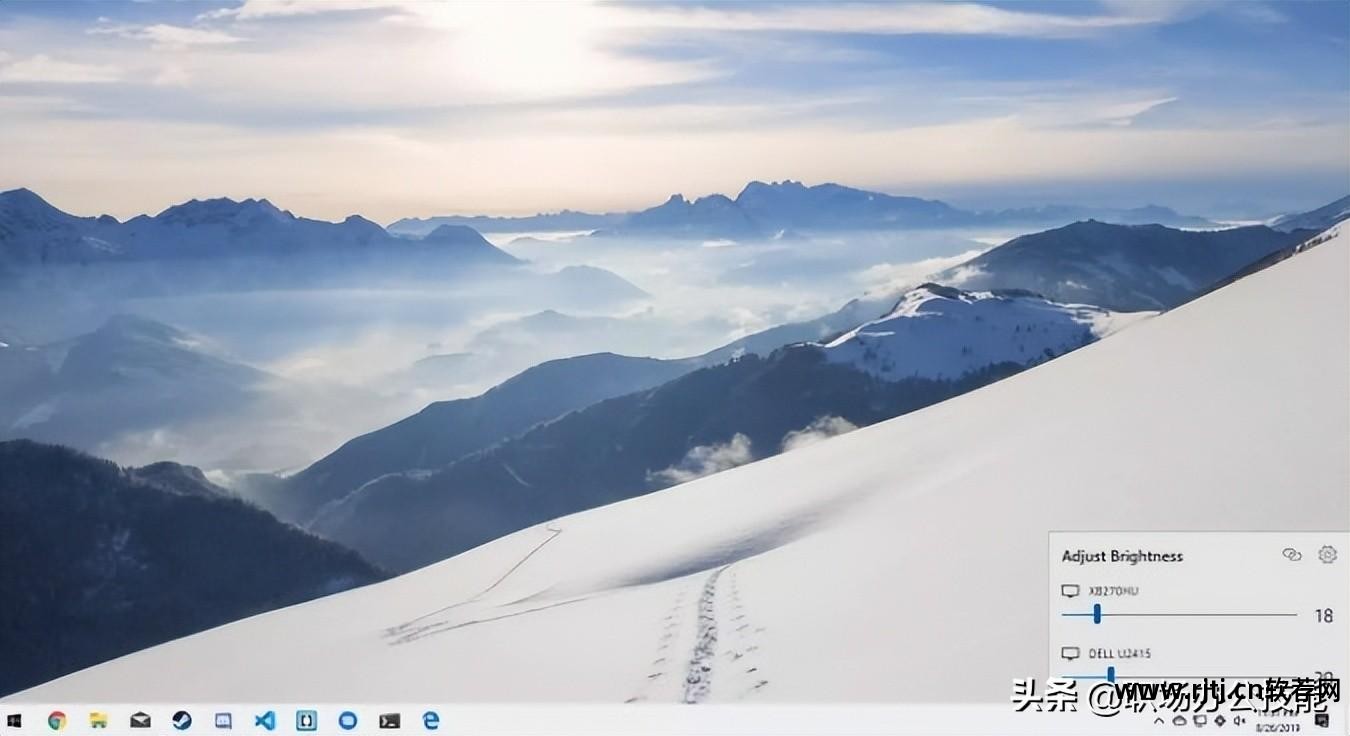Open File Explorer from the taskbar

point(98,719)
